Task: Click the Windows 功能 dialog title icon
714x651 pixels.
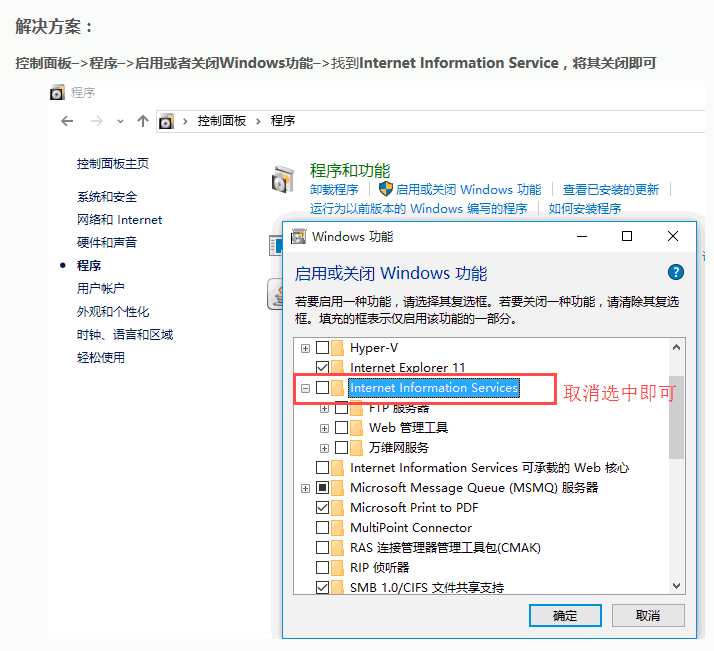Action: (298, 236)
